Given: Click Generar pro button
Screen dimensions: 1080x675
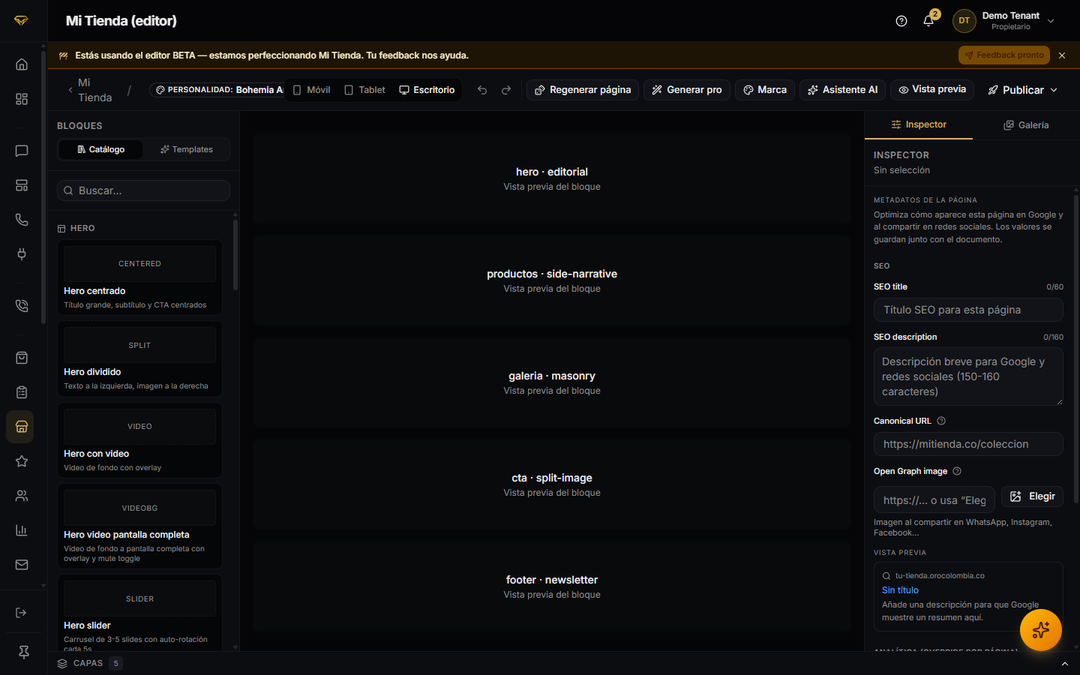Looking at the screenshot, I should click(687, 90).
